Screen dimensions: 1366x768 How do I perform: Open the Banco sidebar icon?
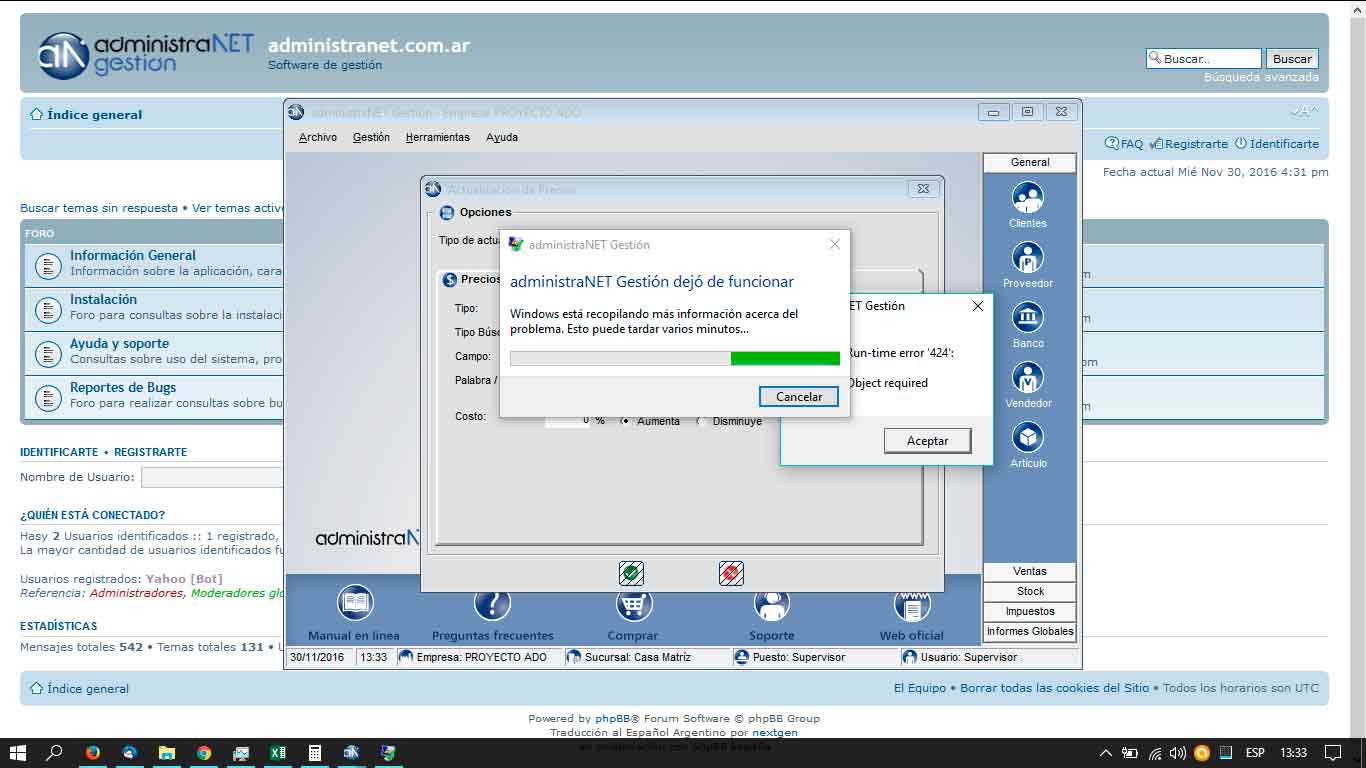click(x=1027, y=317)
